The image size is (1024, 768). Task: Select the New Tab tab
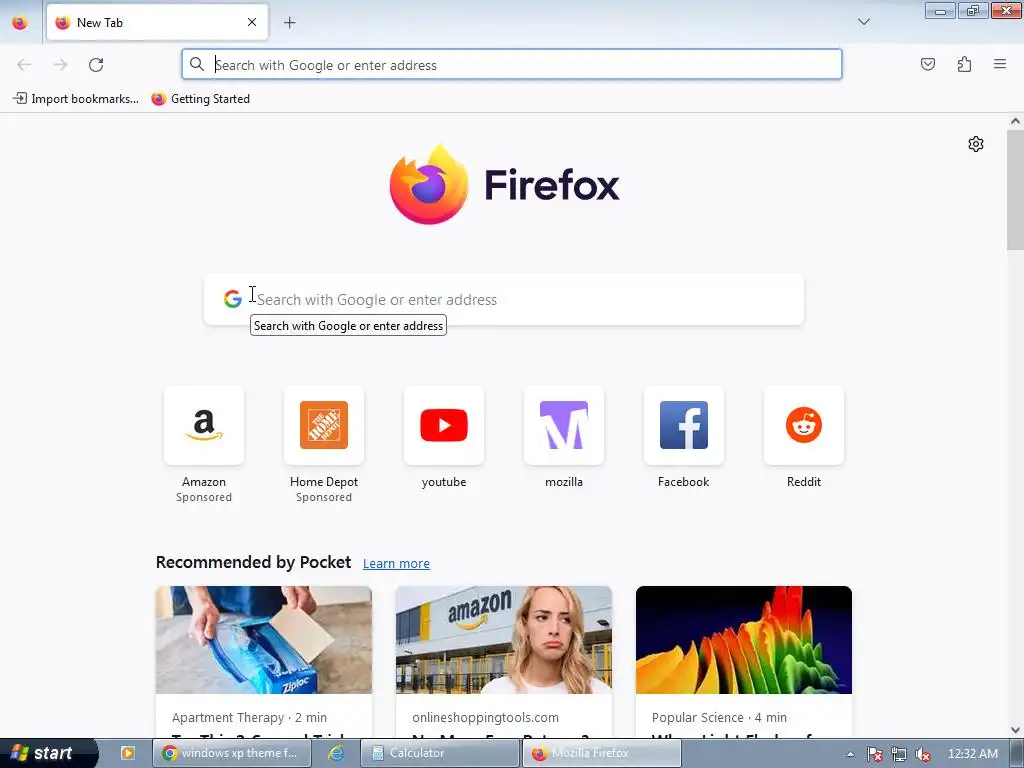(157, 22)
